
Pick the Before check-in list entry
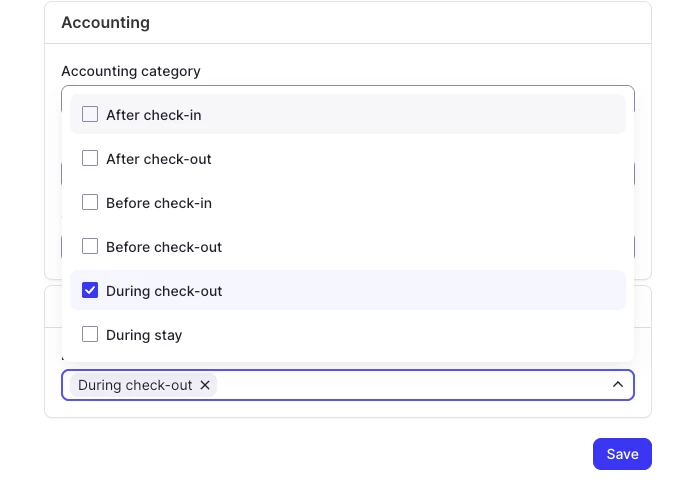coord(159,203)
